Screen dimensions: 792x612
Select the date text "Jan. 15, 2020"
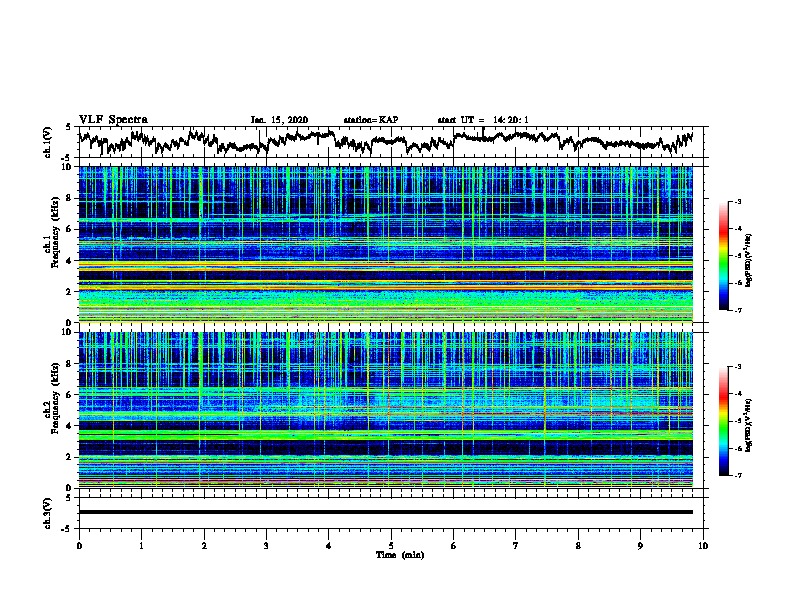tap(279, 120)
